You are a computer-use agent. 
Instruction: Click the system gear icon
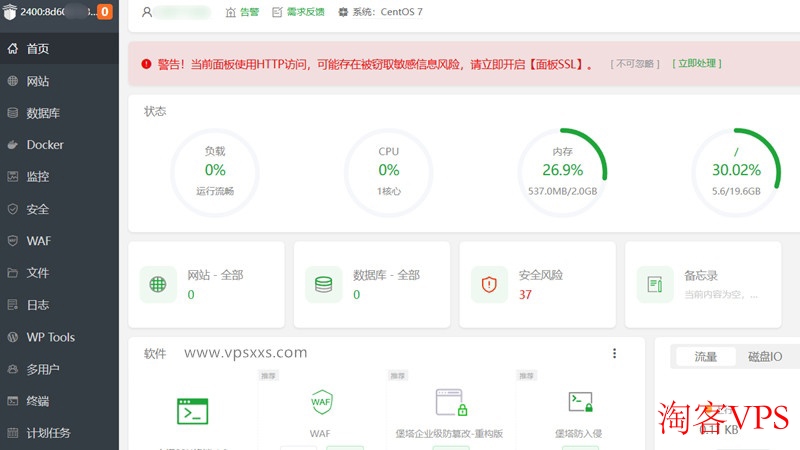(x=343, y=12)
